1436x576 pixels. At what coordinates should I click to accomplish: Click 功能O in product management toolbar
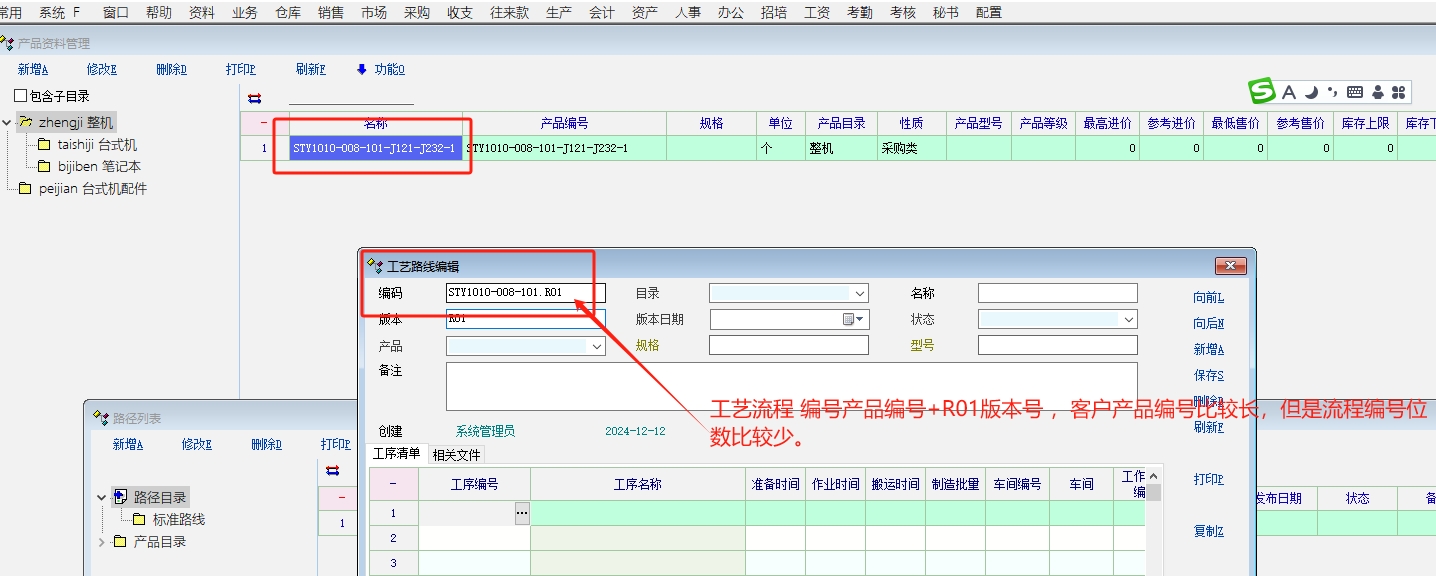pos(381,70)
